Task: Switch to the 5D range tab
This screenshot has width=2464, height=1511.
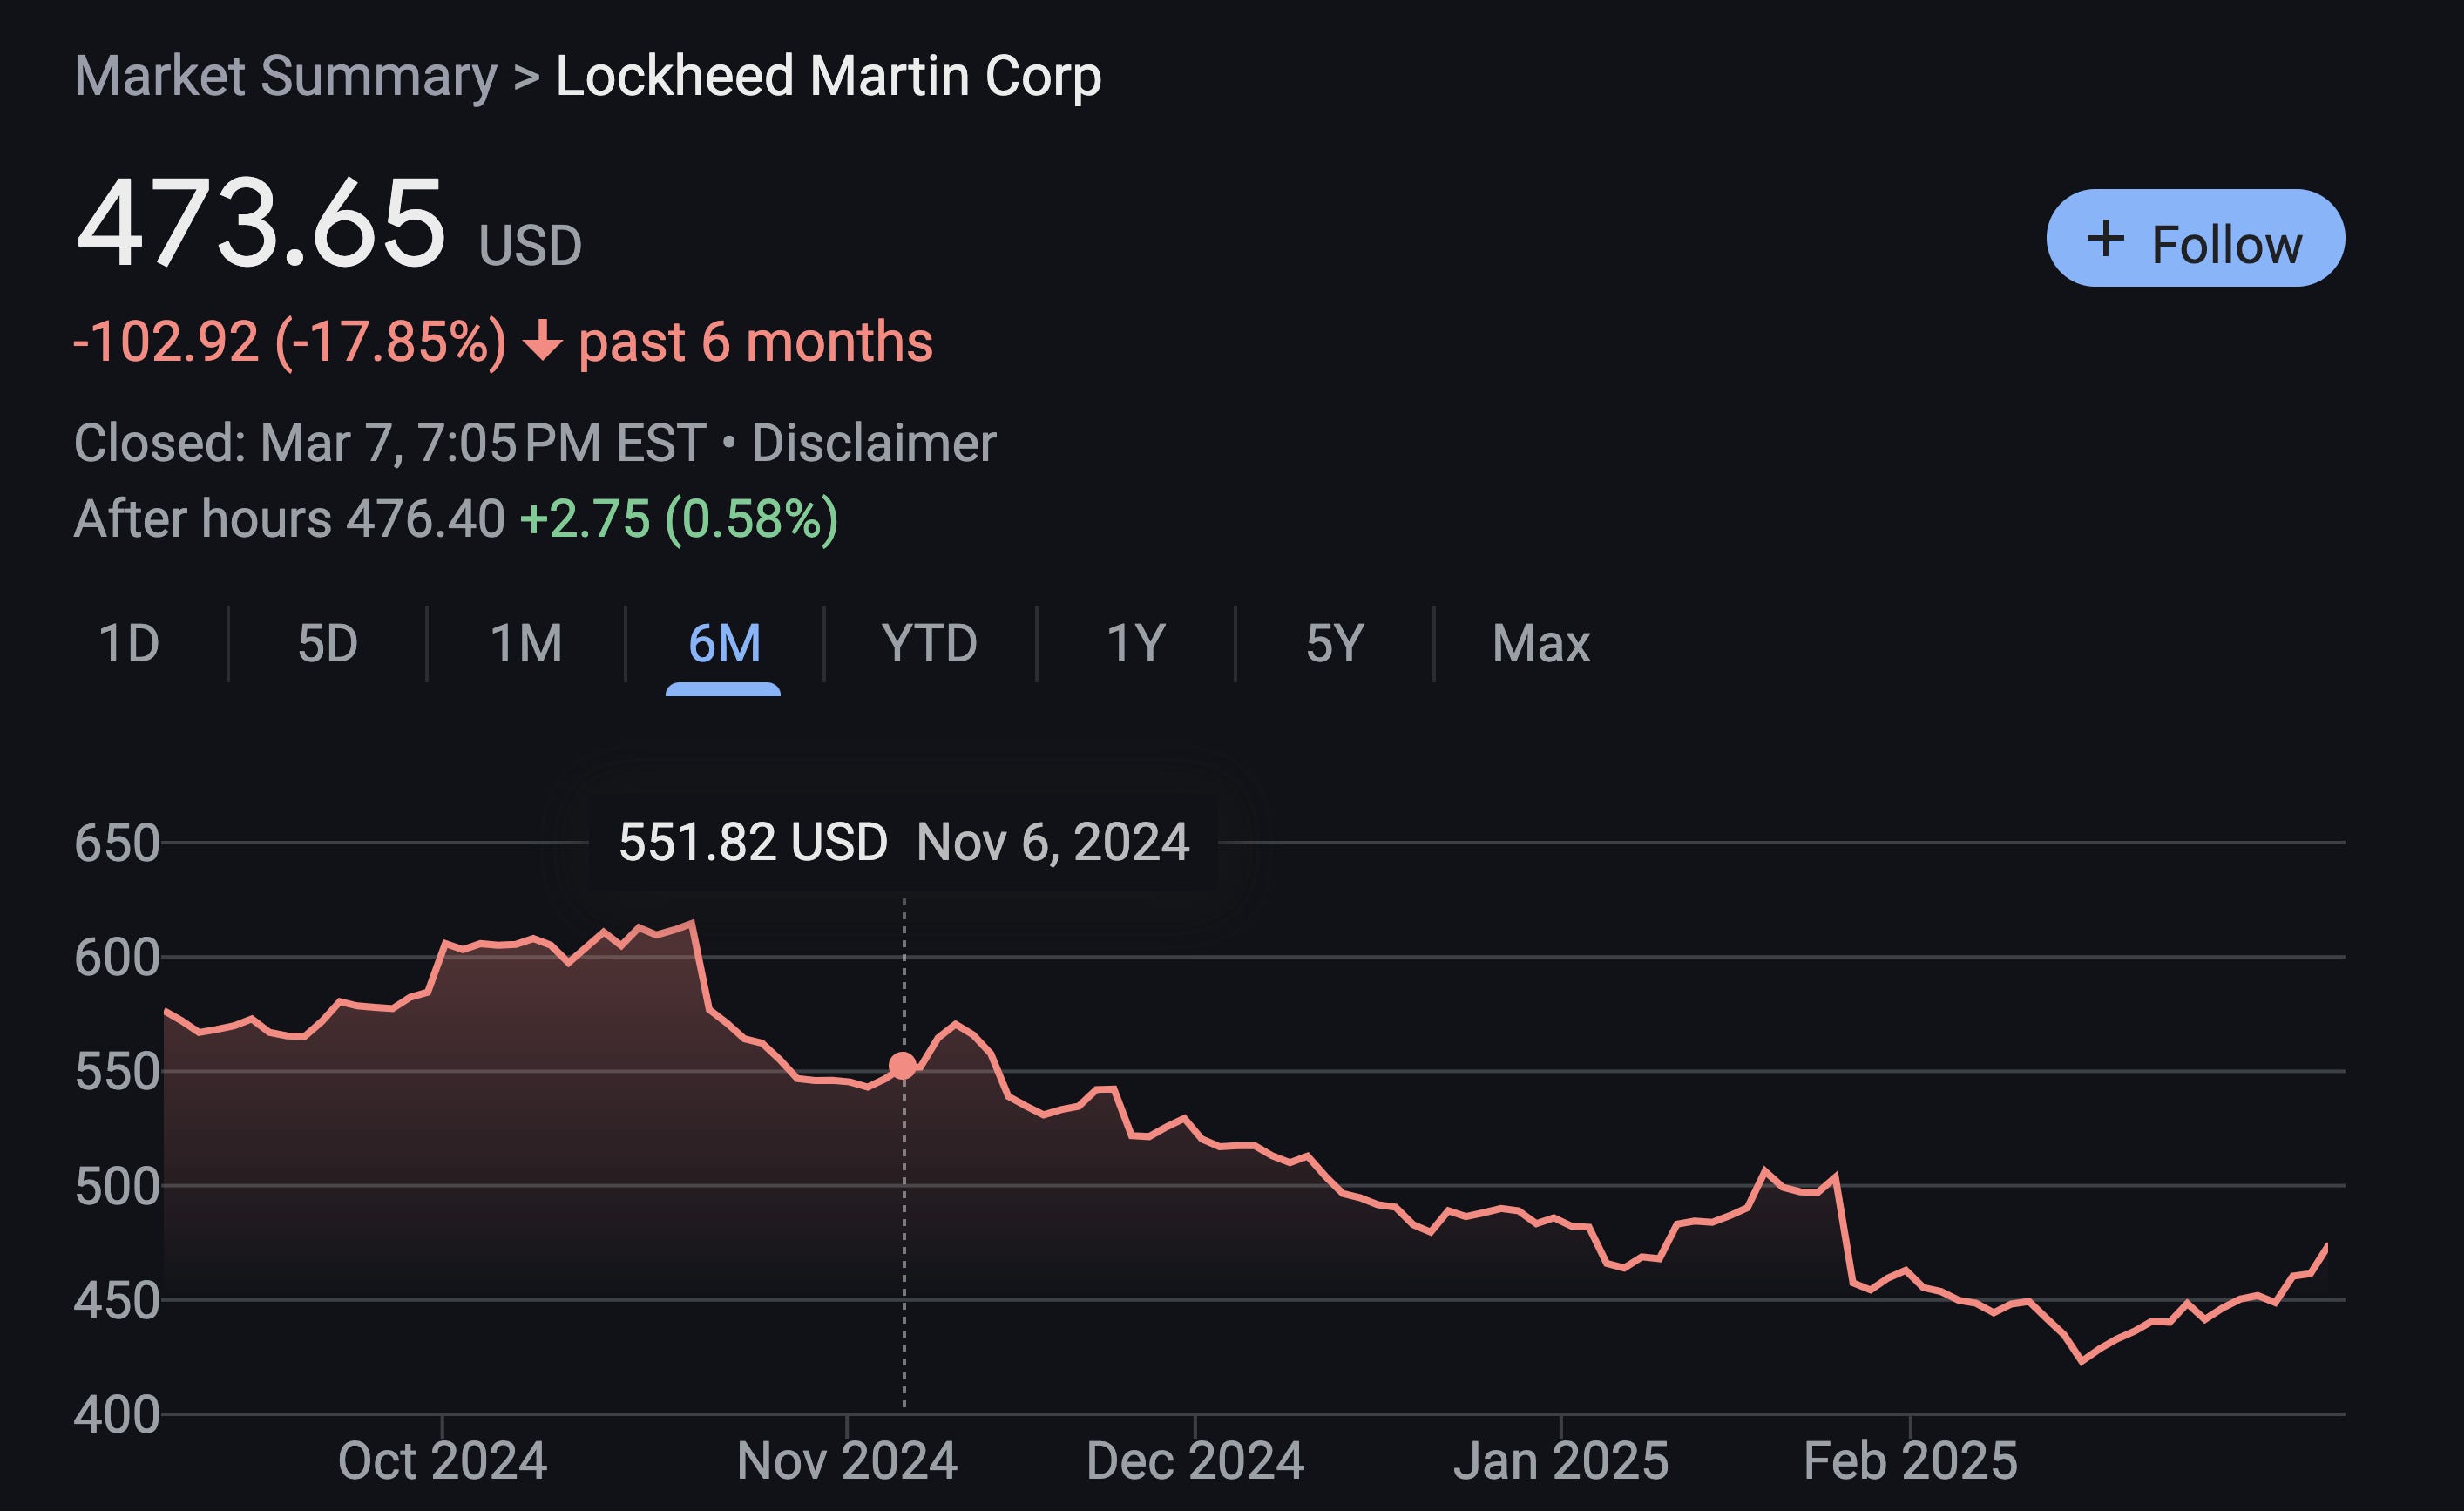Action: point(327,643)
